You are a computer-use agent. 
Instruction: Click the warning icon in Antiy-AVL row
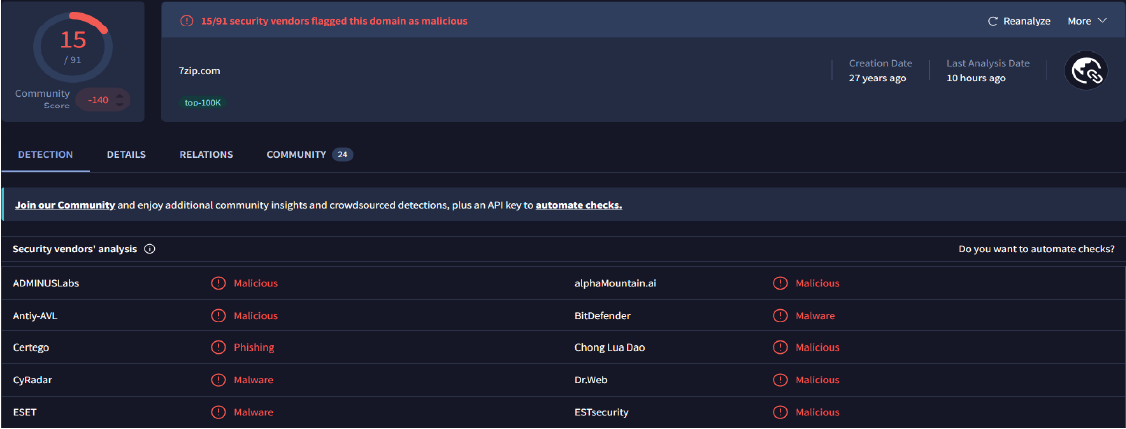tap(218, 315)
